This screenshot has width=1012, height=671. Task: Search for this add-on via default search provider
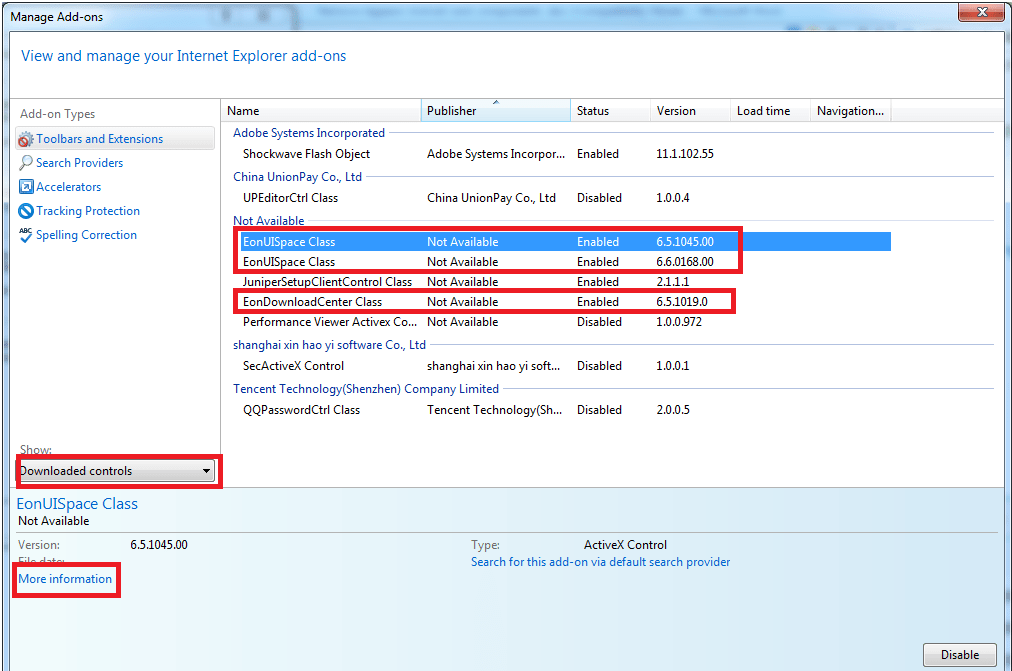pos(600,562)
